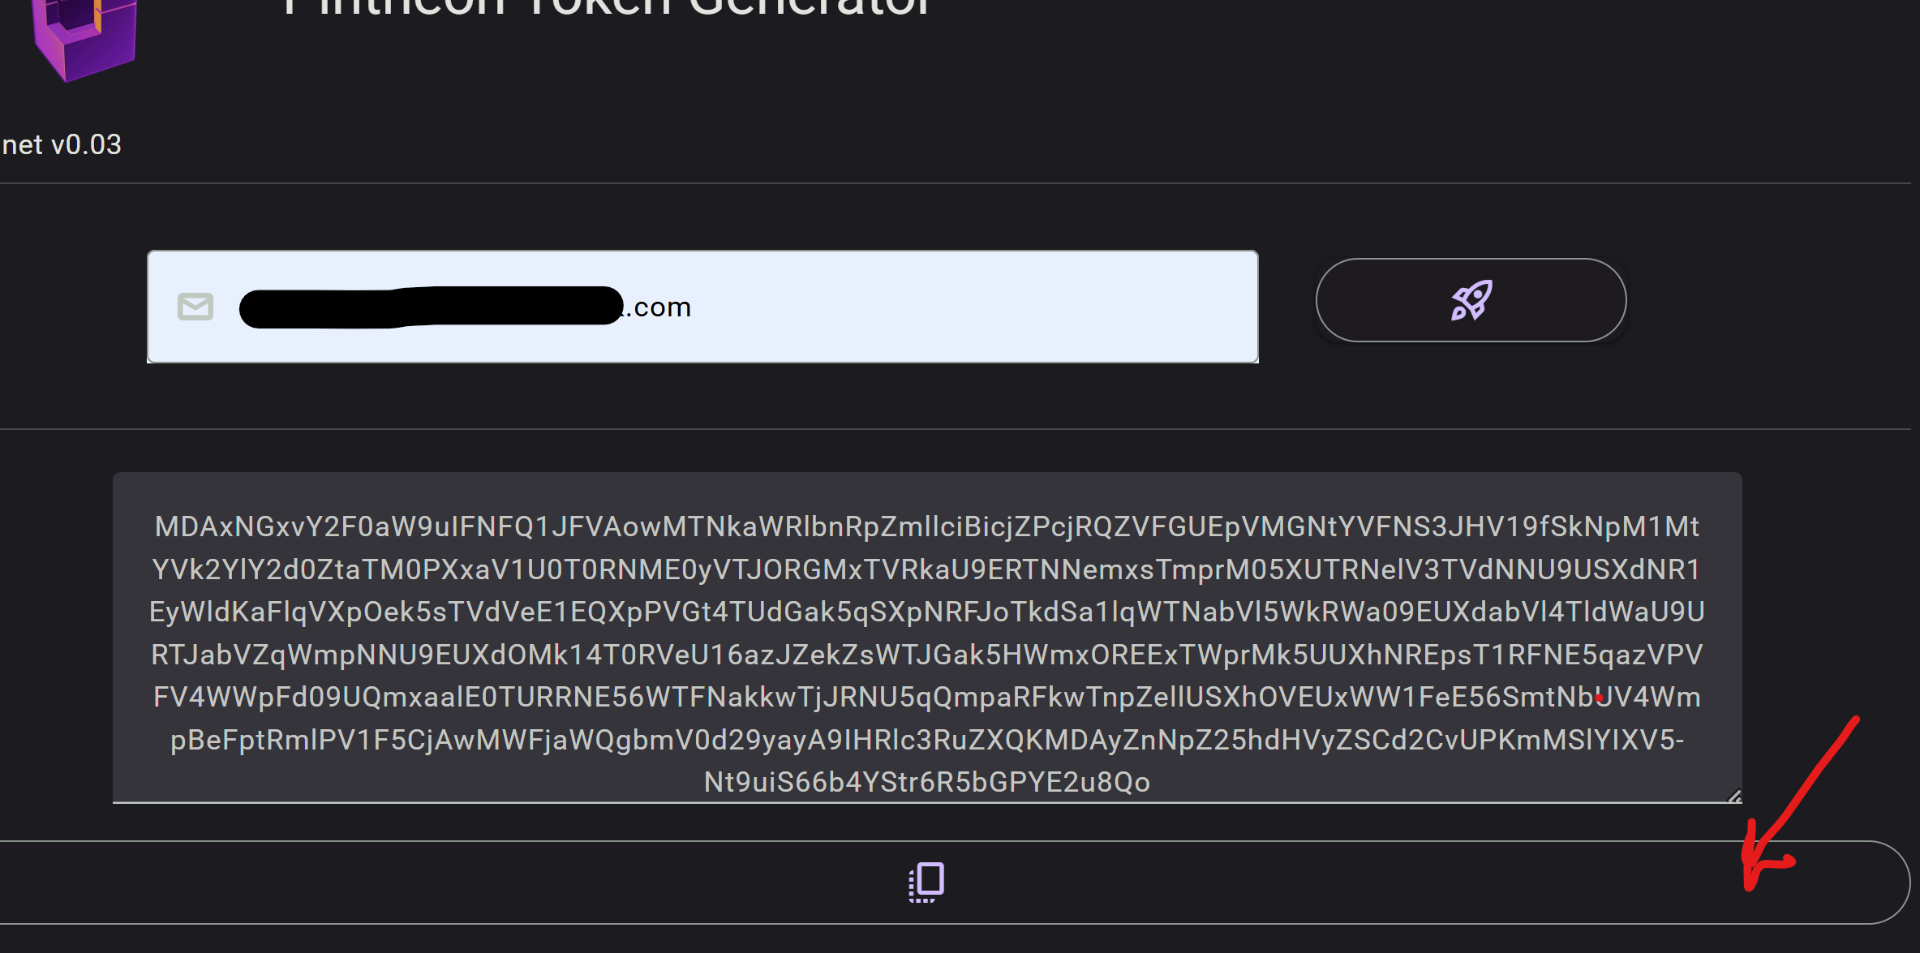
Task: Click token line starting with "RTJabVZq"
Action: (927, 655)
